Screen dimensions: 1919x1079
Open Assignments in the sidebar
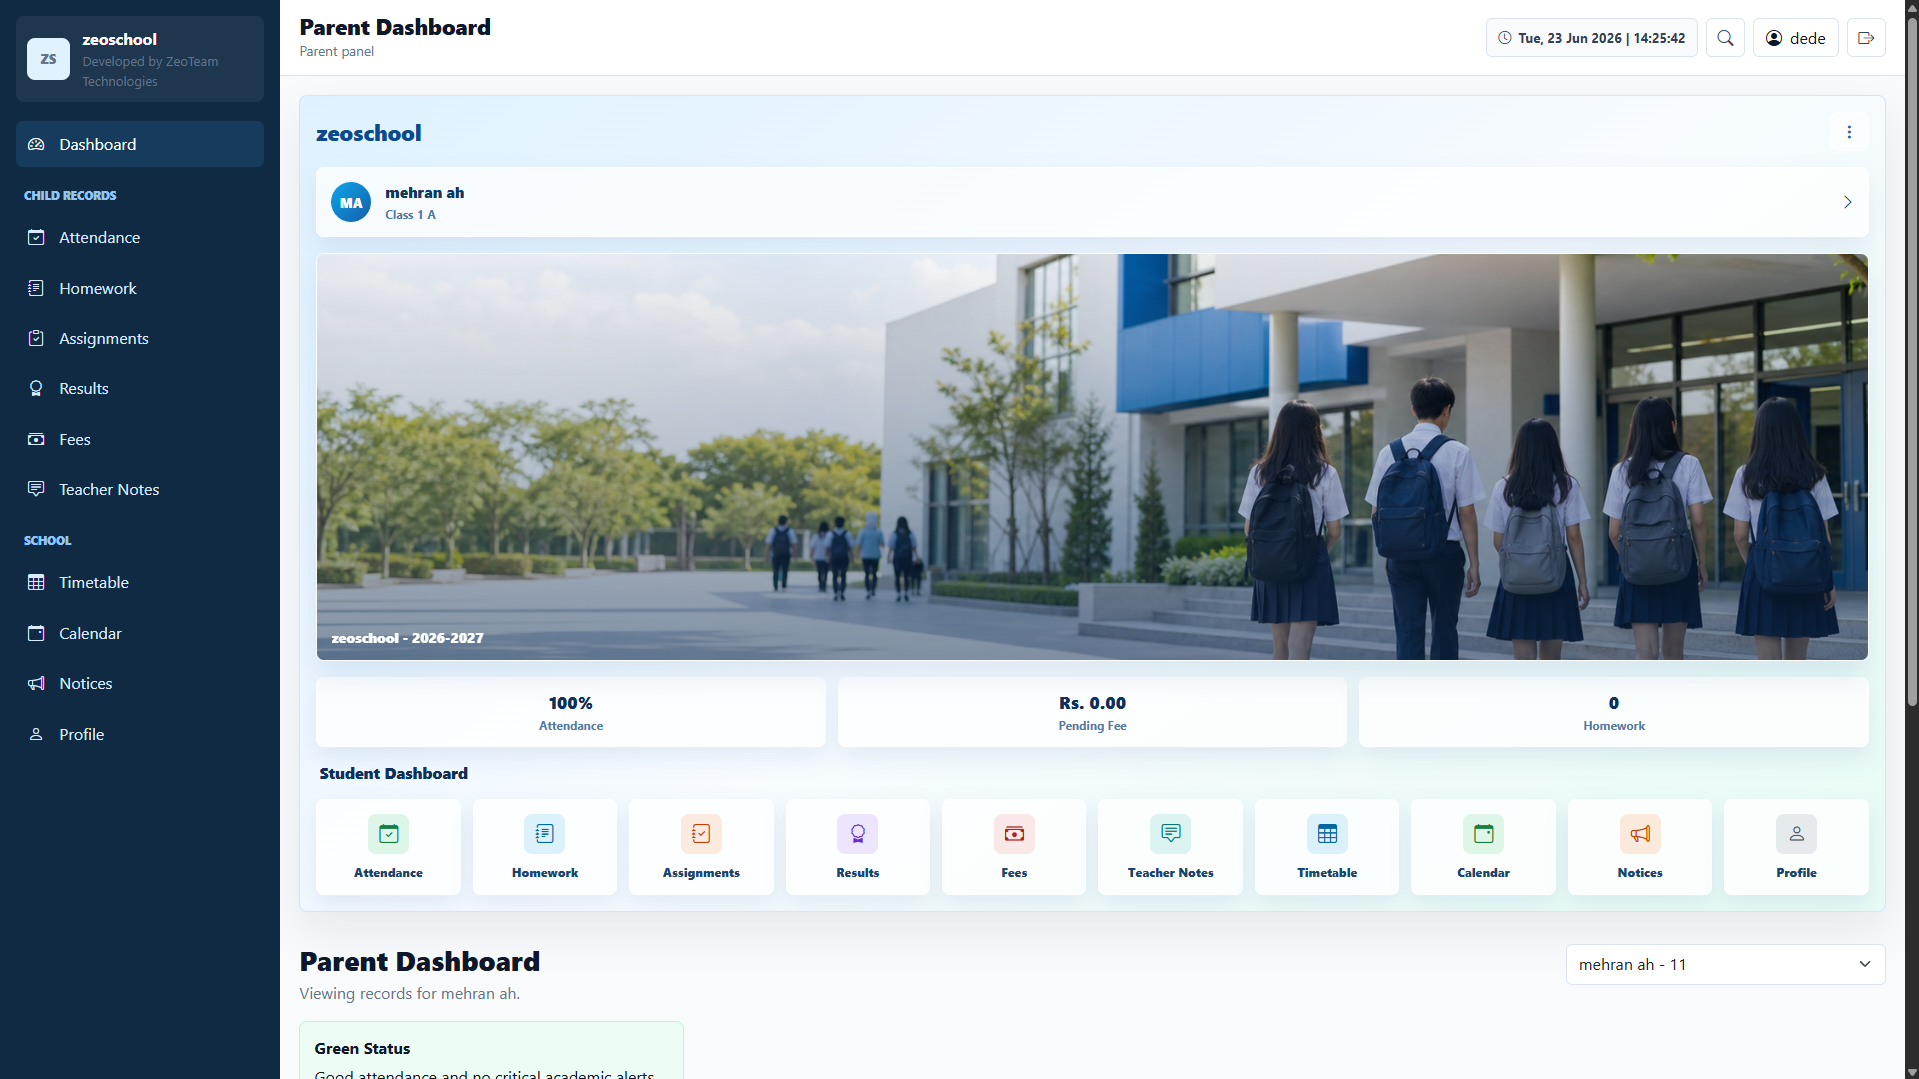click(x=140, y=338)
